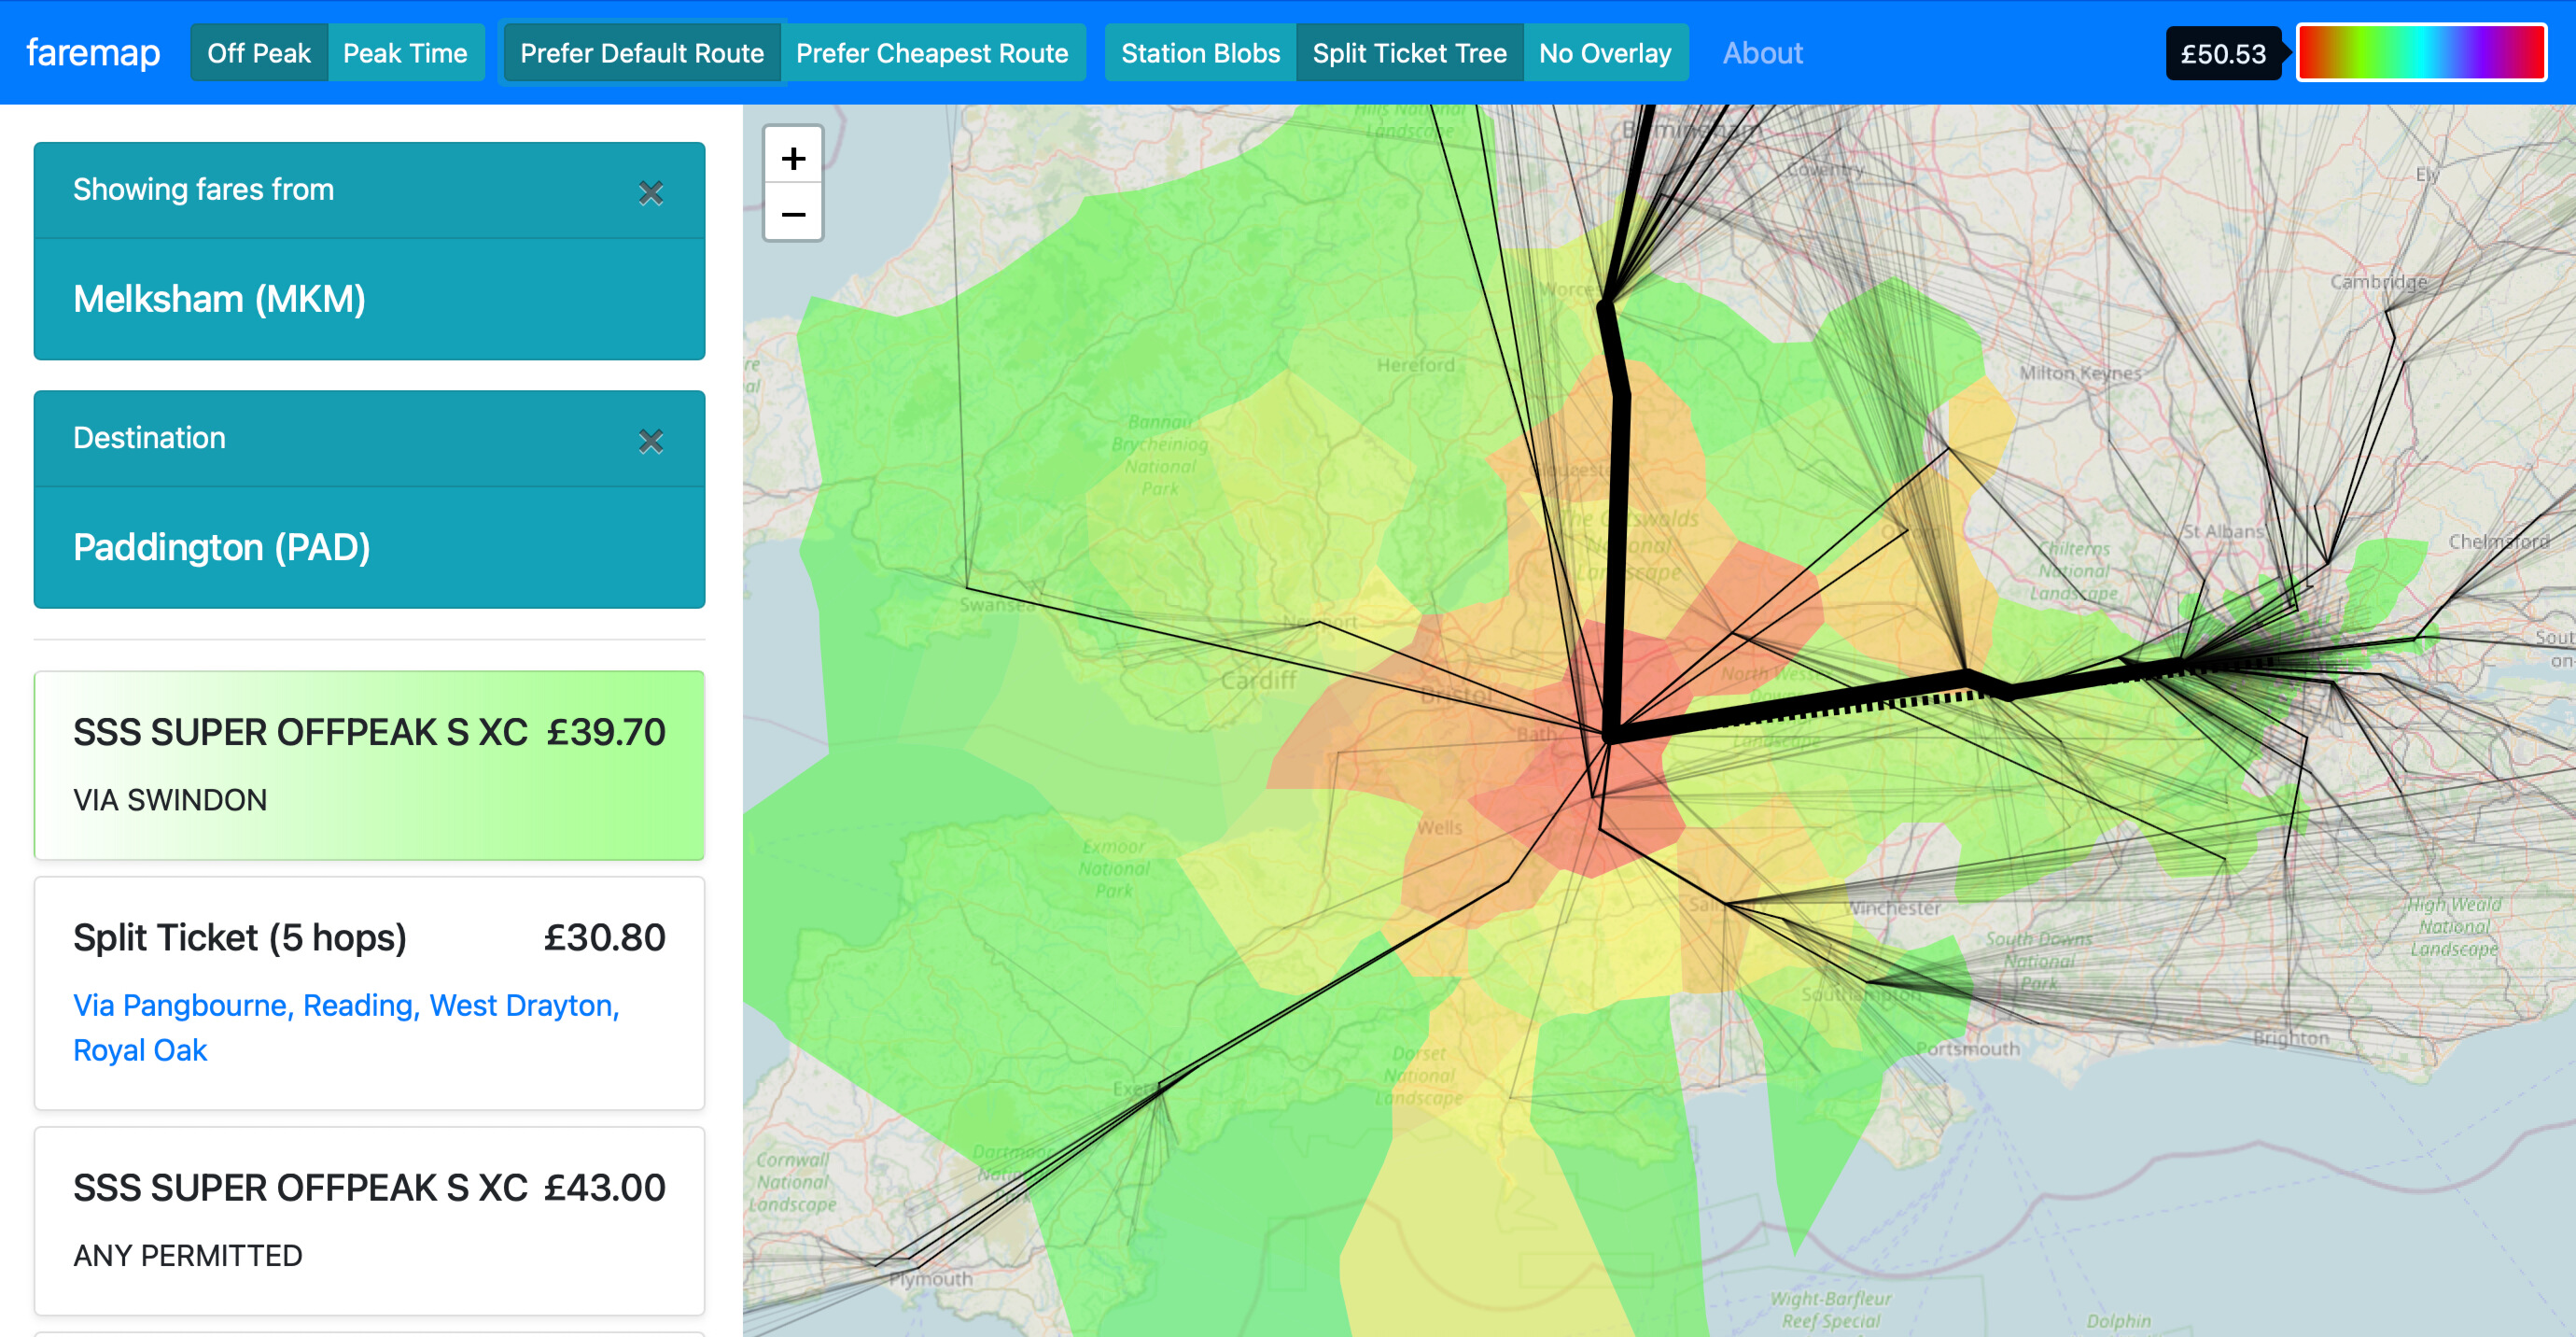The image size is (2576, 1337).
Task: Click the Pangbourne split station link
Action: pyautogui.click(x=205, y=1005)
